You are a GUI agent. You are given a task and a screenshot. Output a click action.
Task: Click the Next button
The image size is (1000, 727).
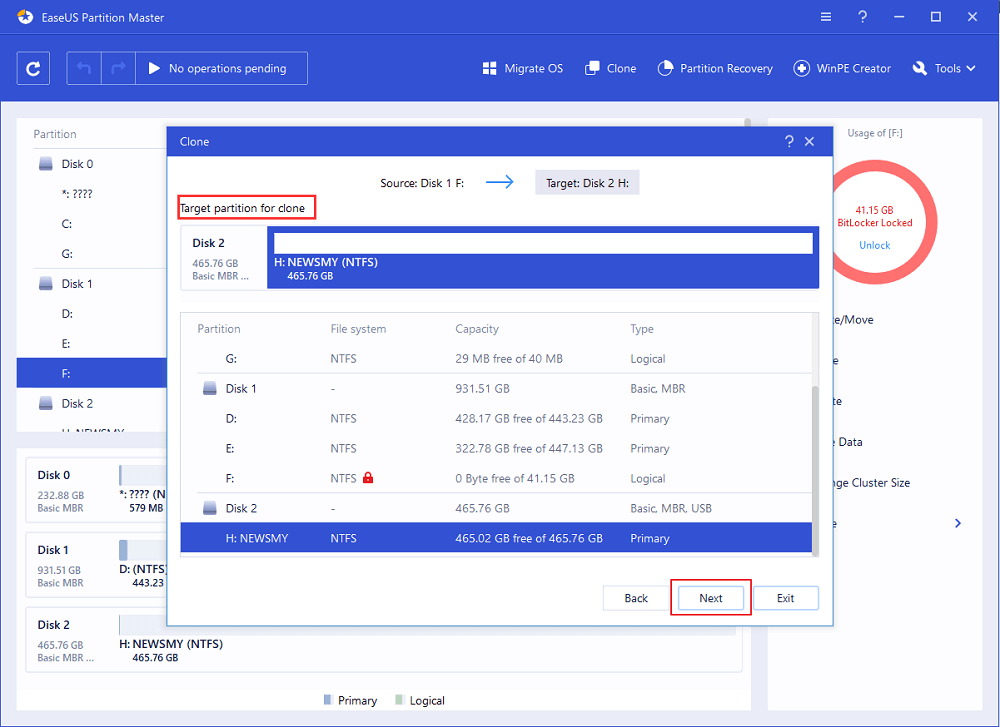click(710, 598)
